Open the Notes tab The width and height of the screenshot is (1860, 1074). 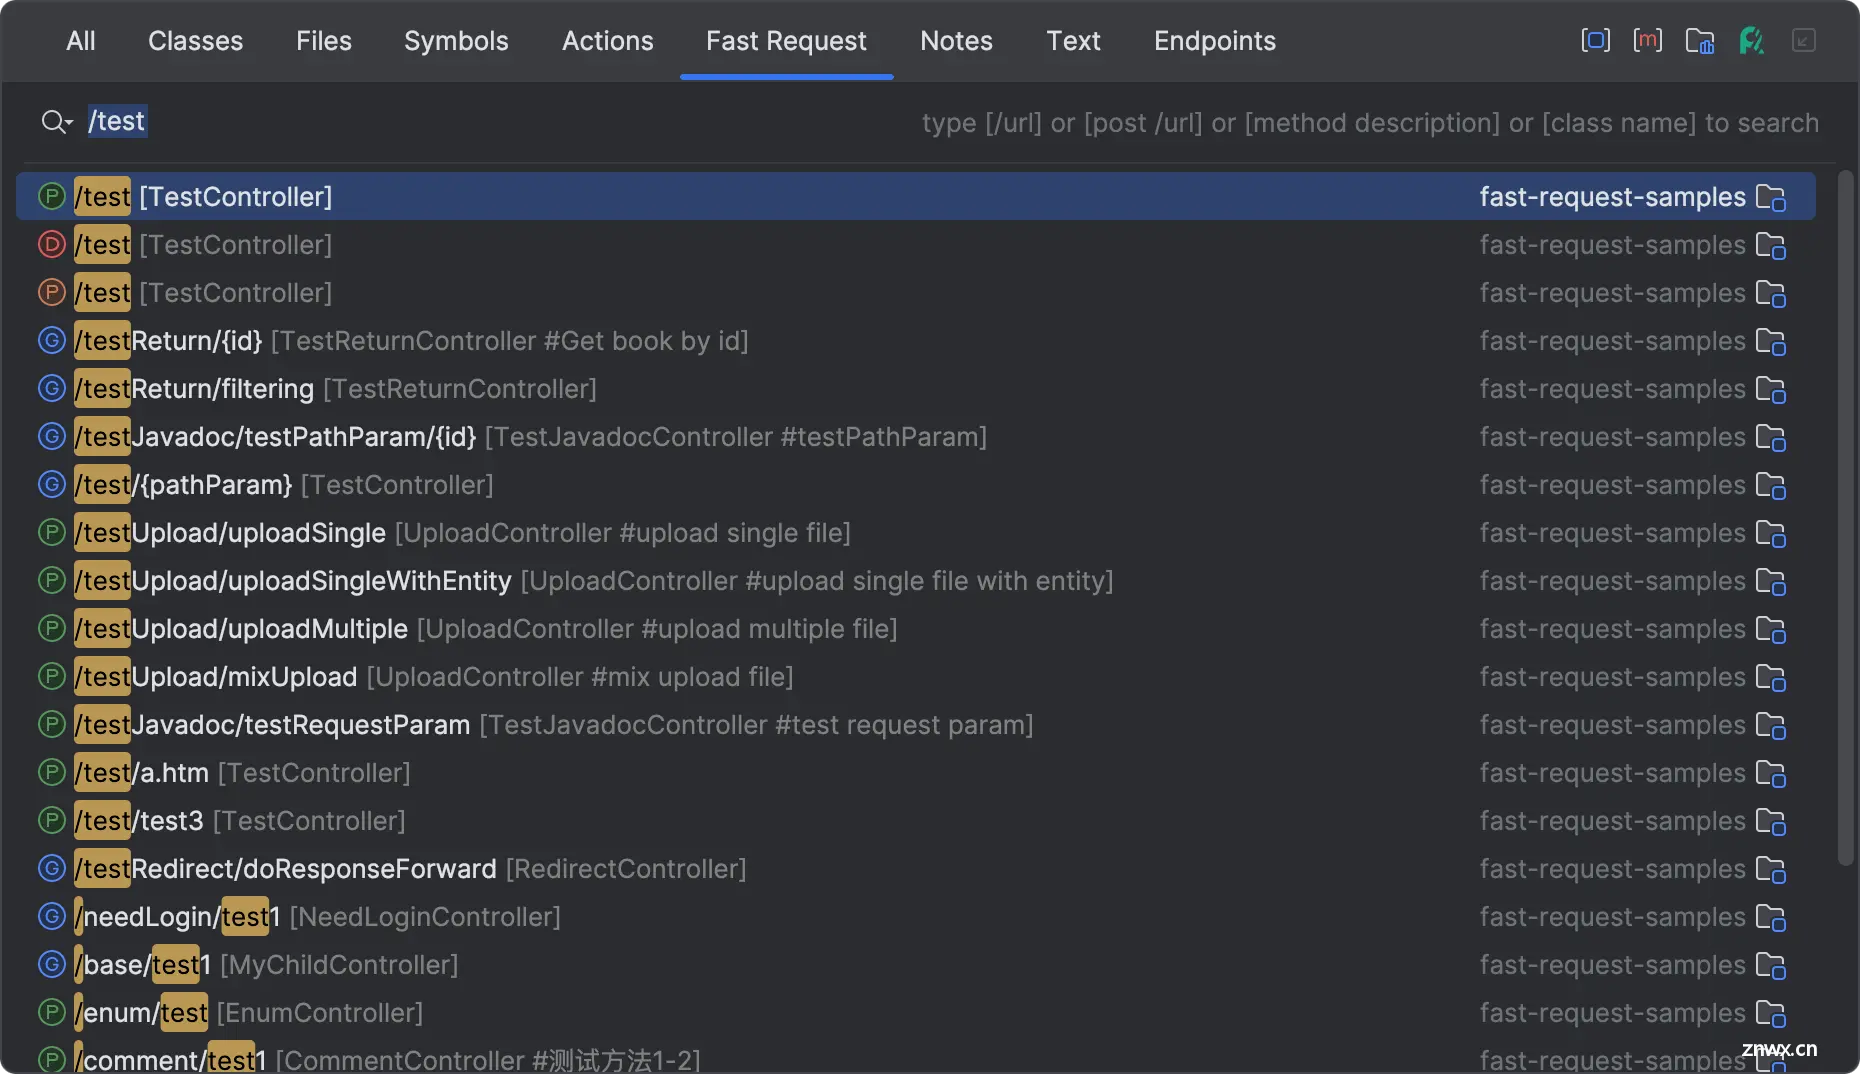point(956,41)
